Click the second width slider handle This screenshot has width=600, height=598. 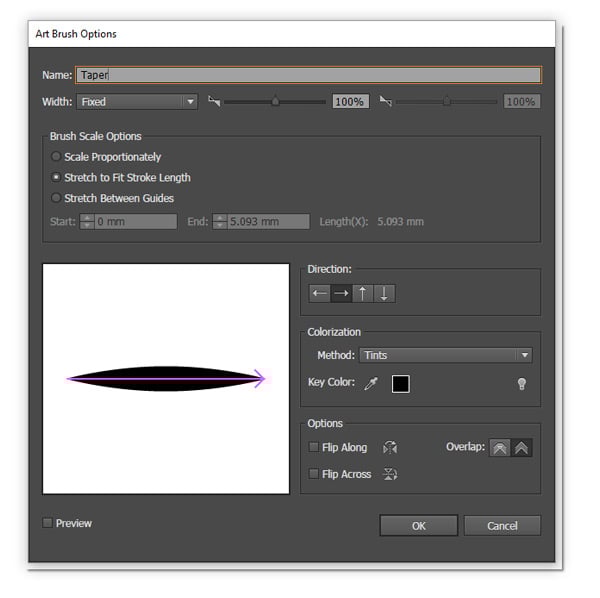click(447, 101)
